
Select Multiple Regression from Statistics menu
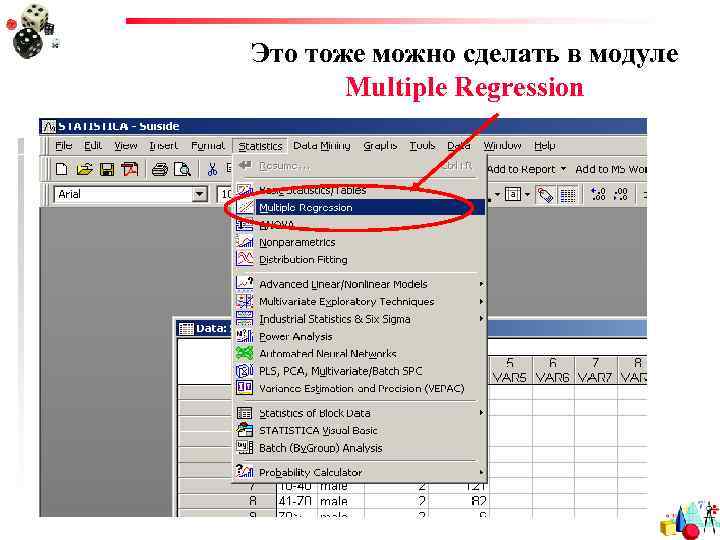point(360,208)
